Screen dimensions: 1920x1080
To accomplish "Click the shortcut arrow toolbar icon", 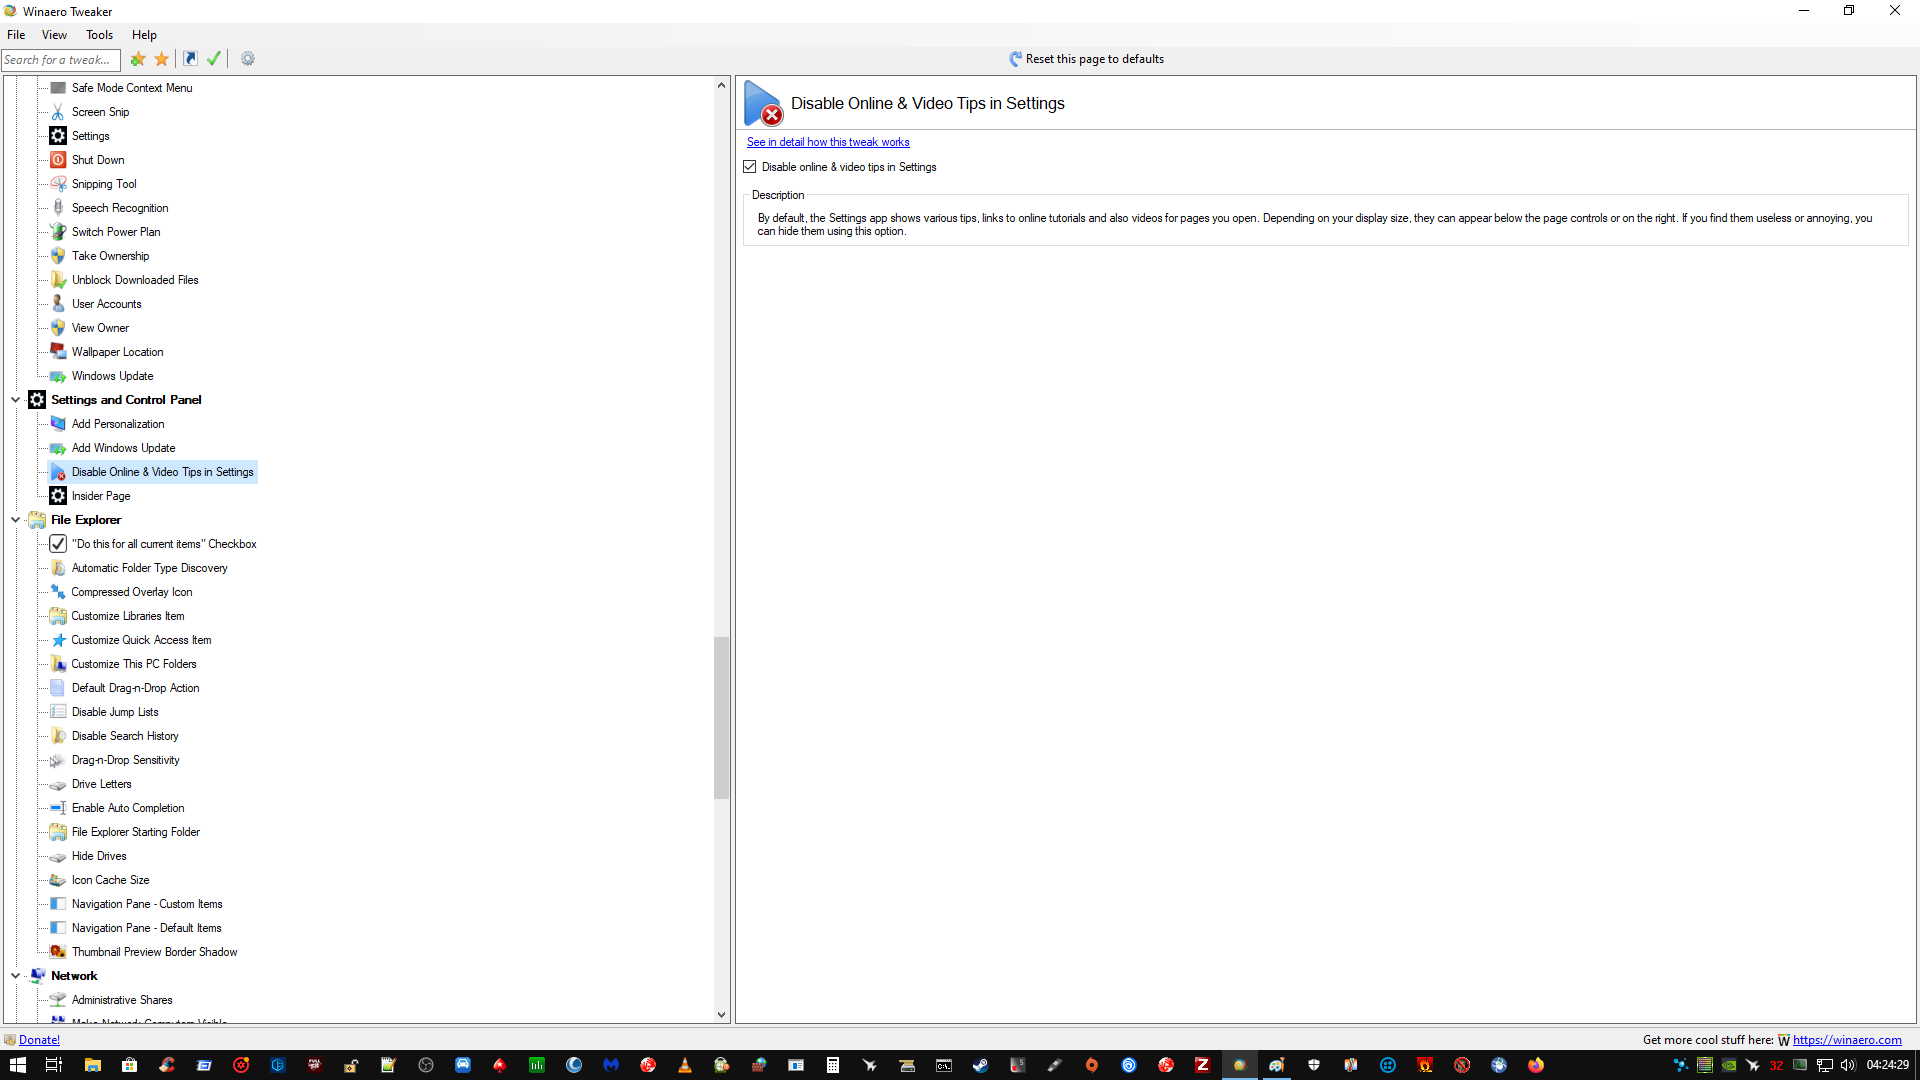I will pos(190,59).
